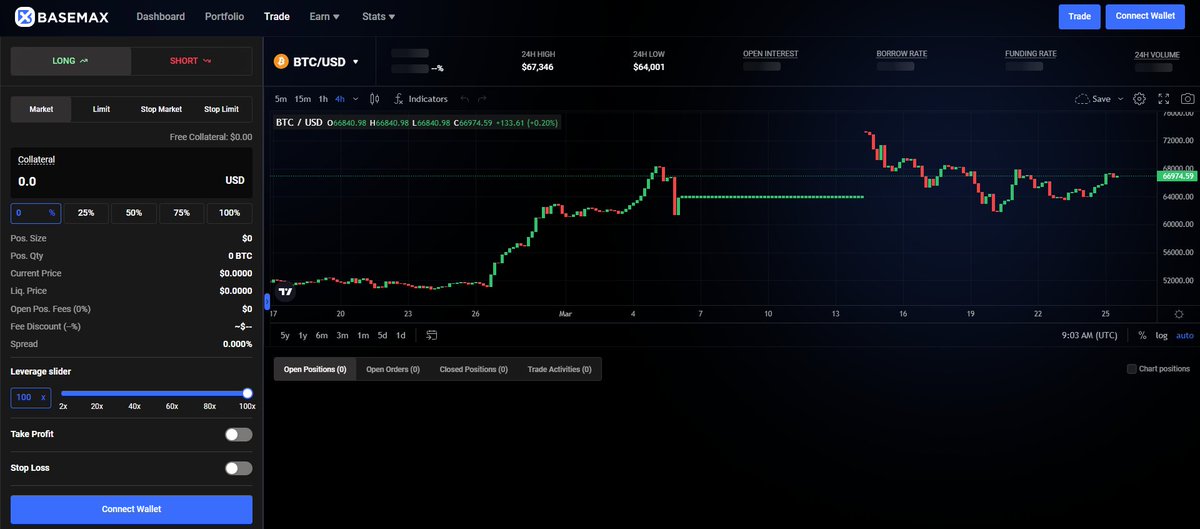1200x529 pixels.
Task: Toggle auto scale on chart
Action: pos(1184,335)
